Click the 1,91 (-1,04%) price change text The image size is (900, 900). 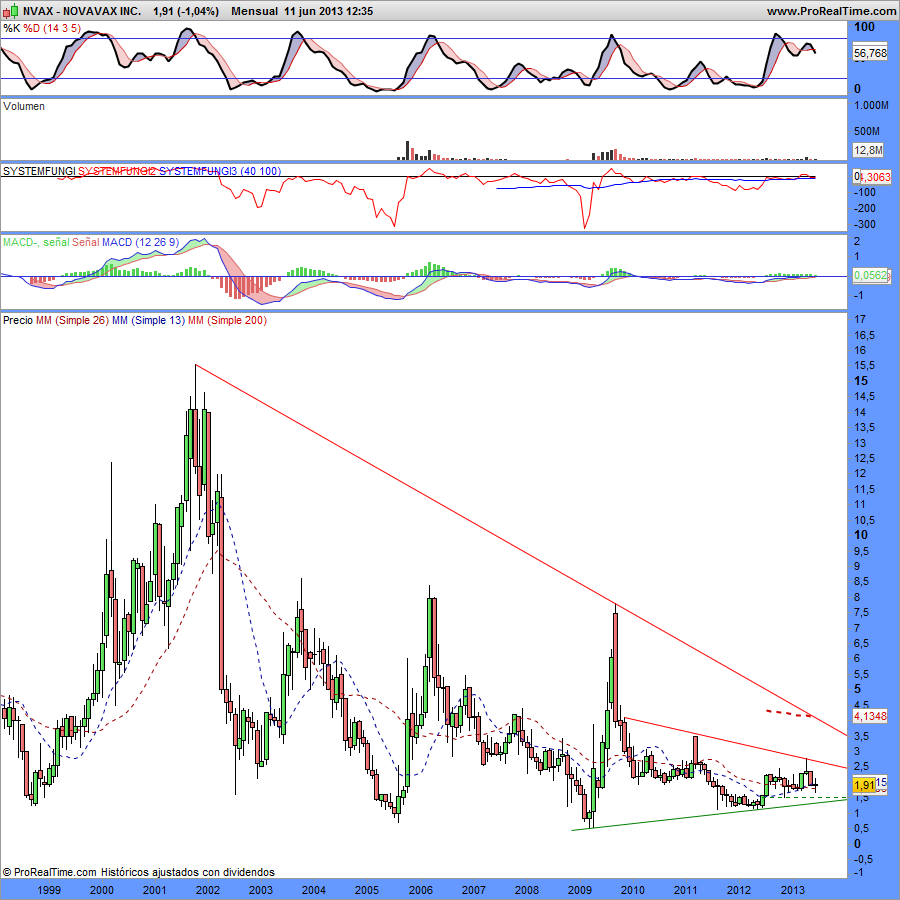pyautogui.click(x=186, y=11)
